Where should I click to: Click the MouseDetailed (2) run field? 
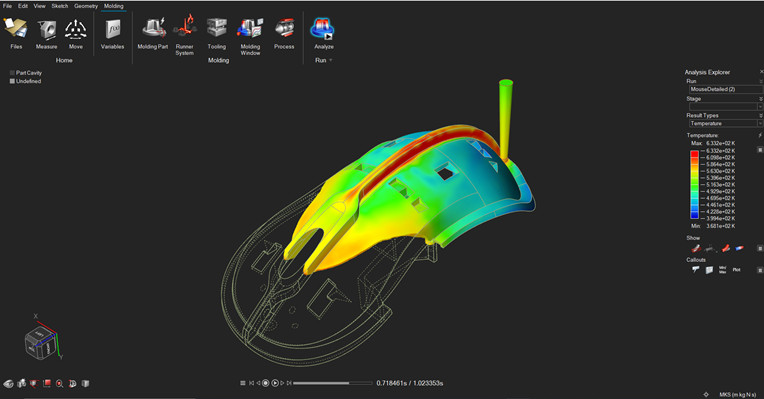[725, 90]
